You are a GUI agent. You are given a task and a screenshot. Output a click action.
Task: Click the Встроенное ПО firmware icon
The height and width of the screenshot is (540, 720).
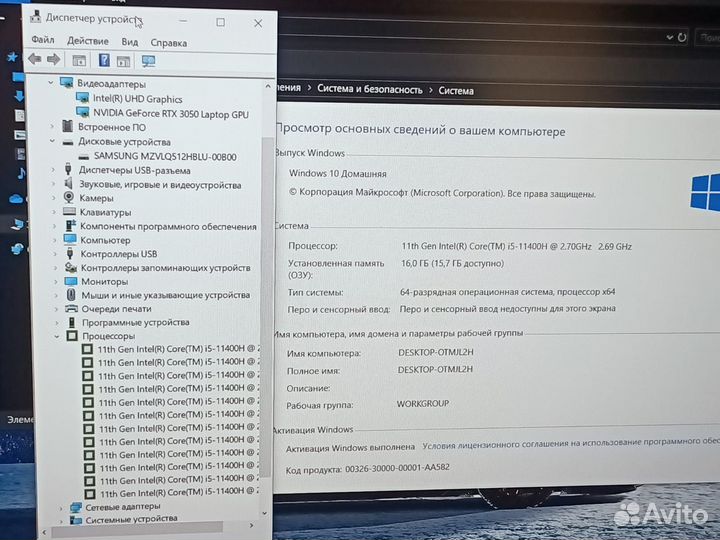pos(68,126)
